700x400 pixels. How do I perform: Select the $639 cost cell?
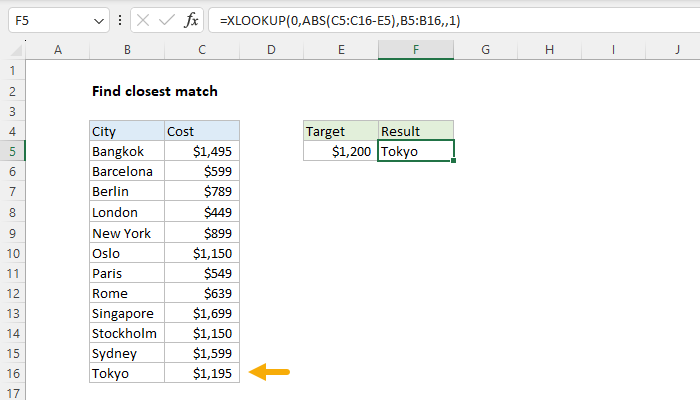click(x=202, y=293)
